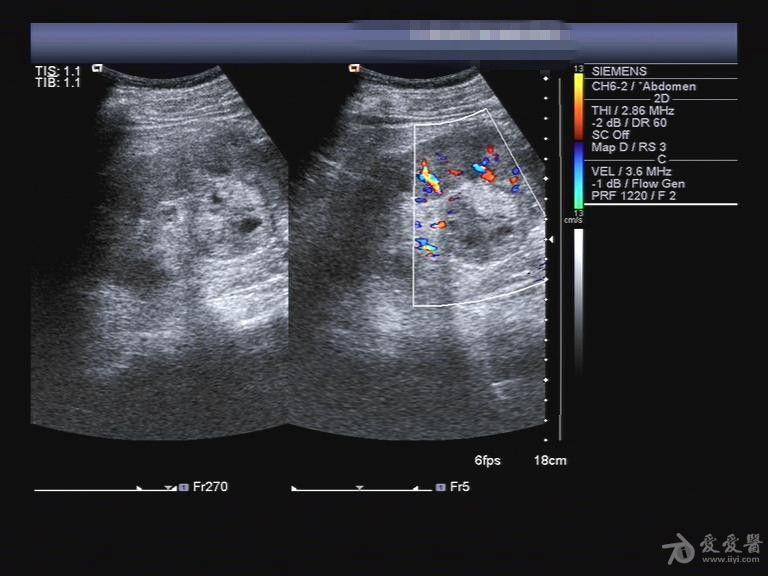Click the 'PRF 1220 / F 2' text
The width and height of the screenshot is (768, 576).
633,196
